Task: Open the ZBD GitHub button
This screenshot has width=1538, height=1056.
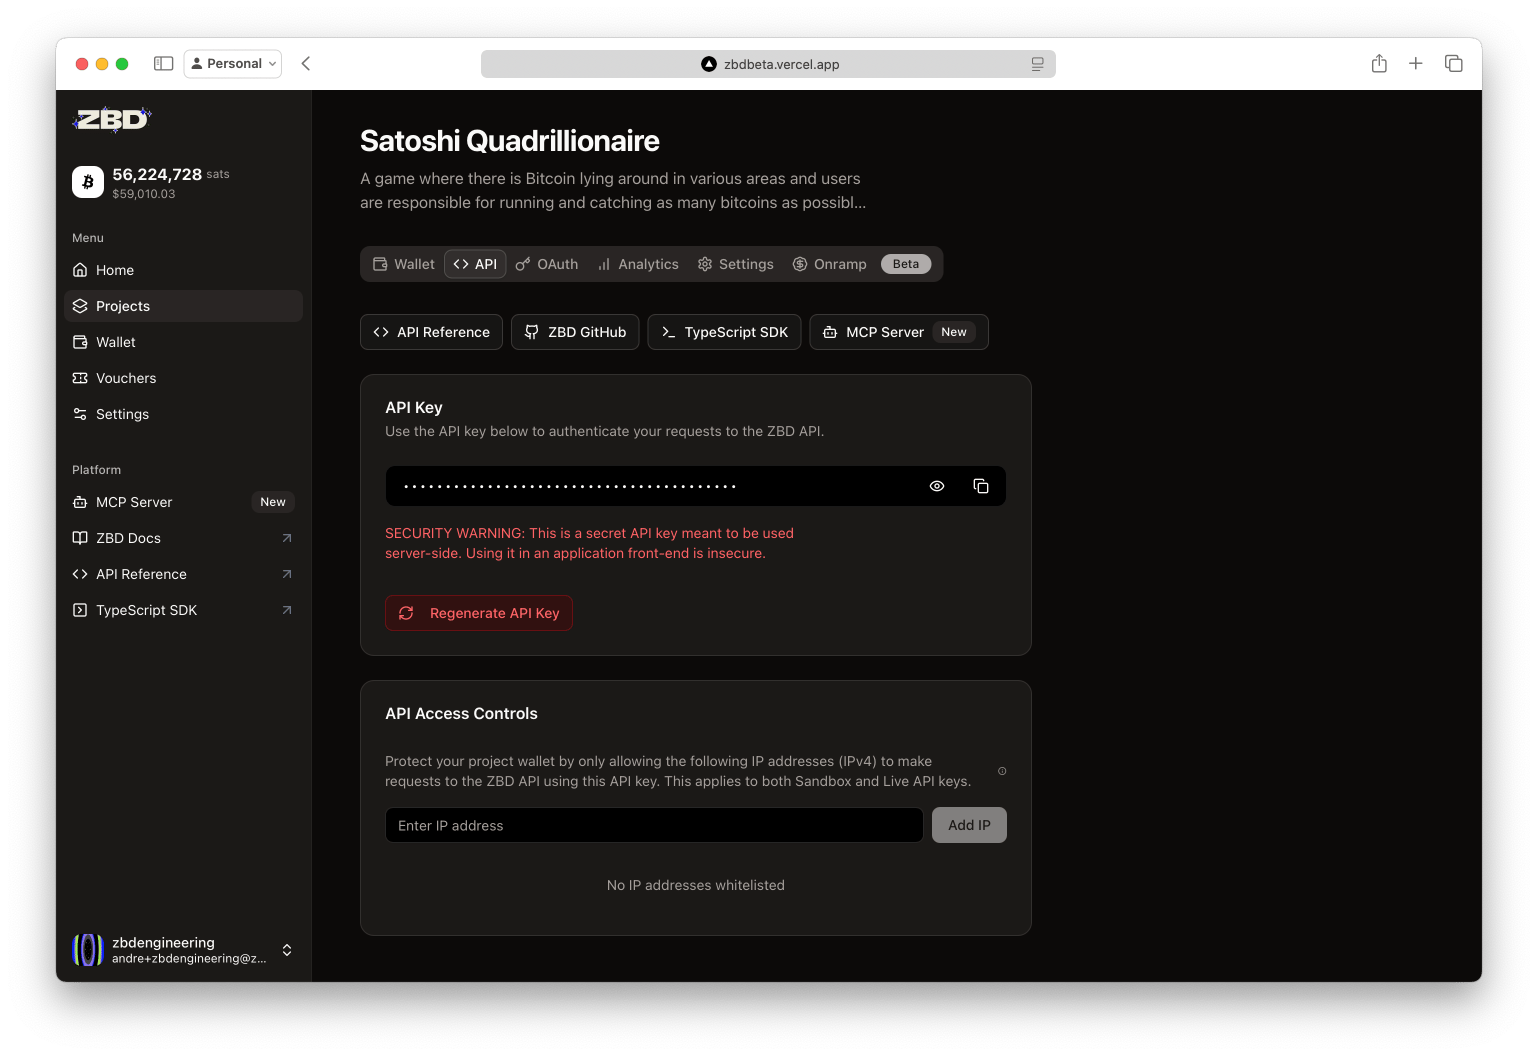Action: [575, 332]
